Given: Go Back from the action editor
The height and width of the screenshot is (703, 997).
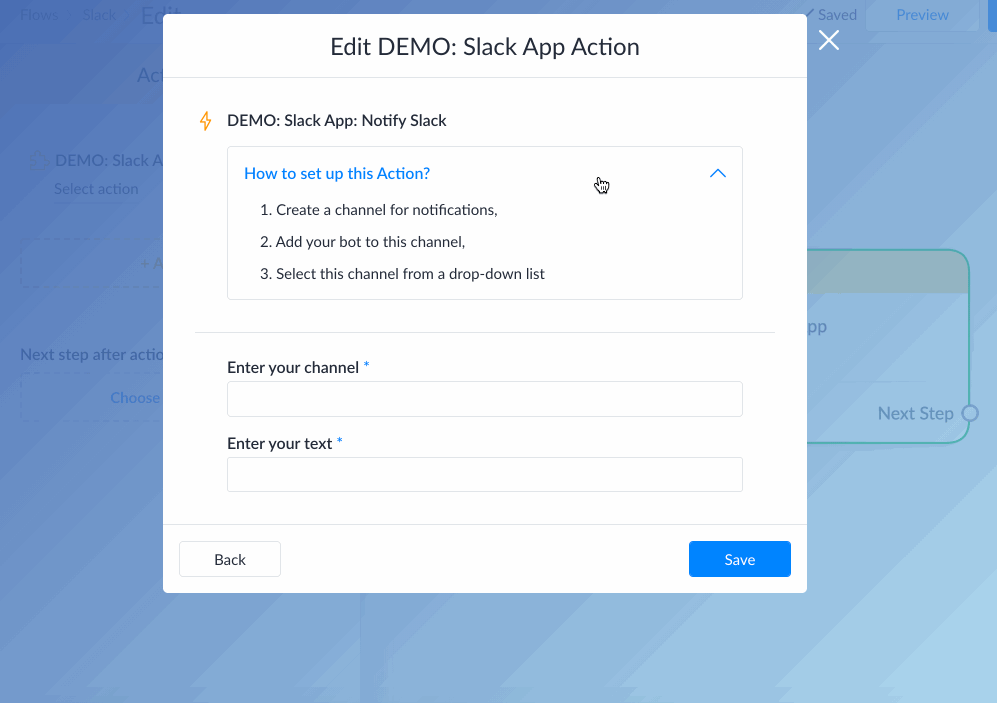Looking at the screenshot, I should 229,559.
